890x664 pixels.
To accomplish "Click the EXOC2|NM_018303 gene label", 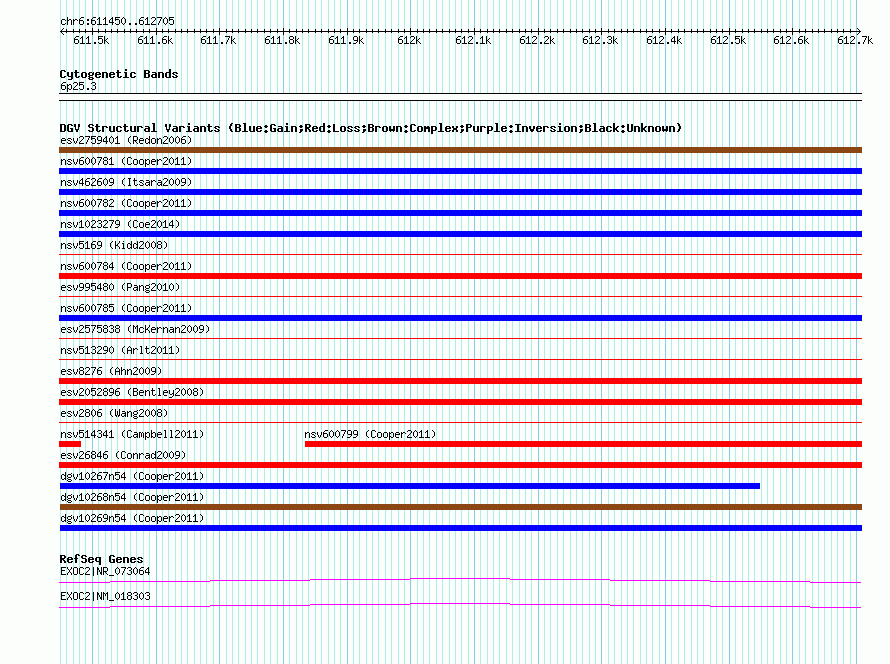I will 105,596.
